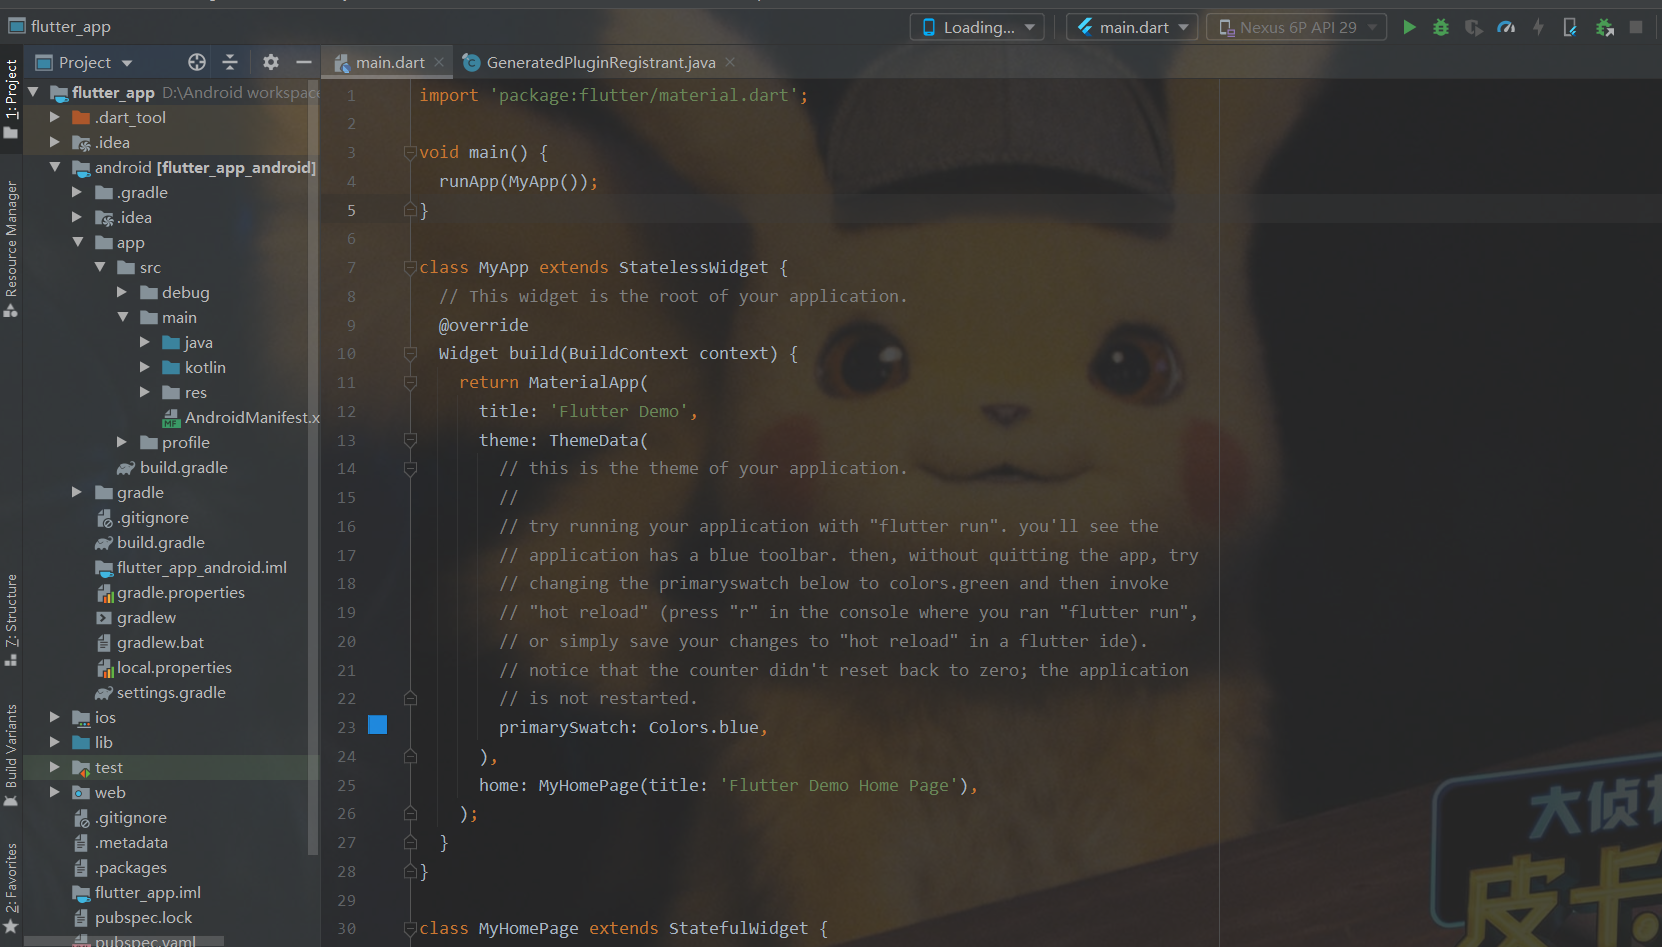Image resolution: width=1662 pixels, height=947 pixels.
Task: Run the app with the green play button
Action: (x=1409, y=27)
